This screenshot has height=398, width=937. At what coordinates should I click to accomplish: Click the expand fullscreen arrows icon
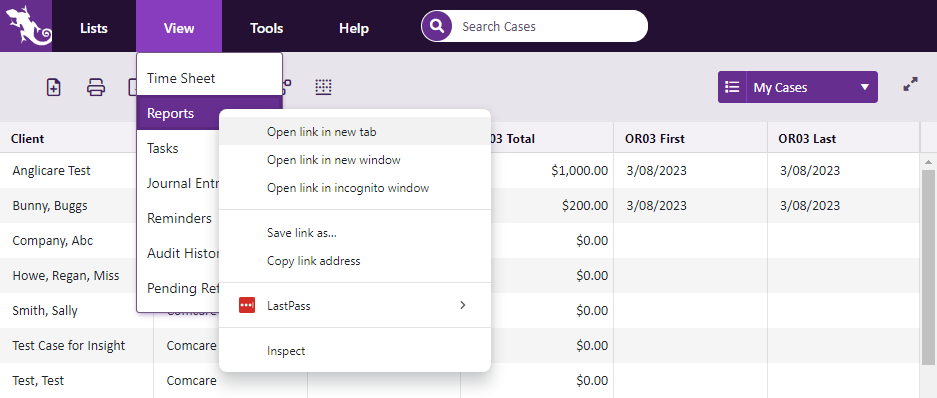tap(910, 84)
